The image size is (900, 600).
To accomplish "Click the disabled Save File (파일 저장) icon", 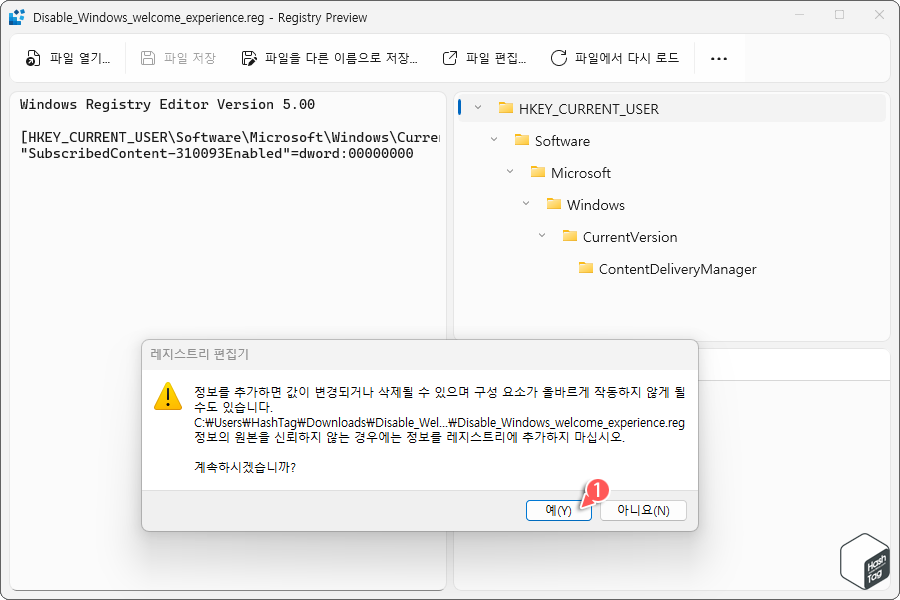I will click(x=148, y=58).
